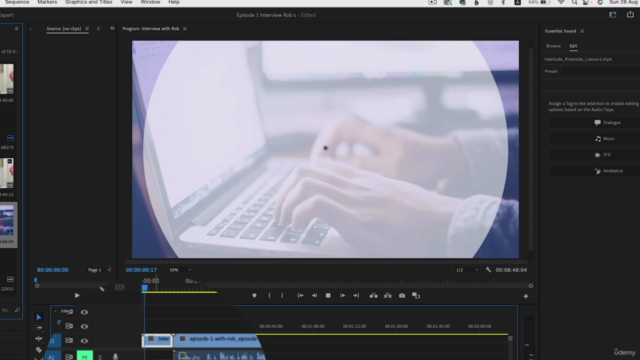Image resolution: width=640 pixels, height=360 pixels.
Task: Toggle A1 track targeting
Action: (x=51, y=356)
